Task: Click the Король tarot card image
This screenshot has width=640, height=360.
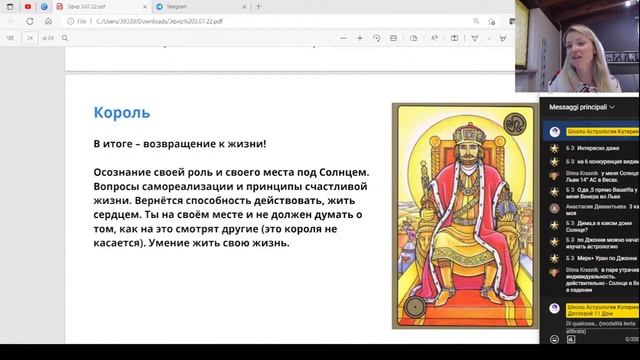Action: (465, 216)
